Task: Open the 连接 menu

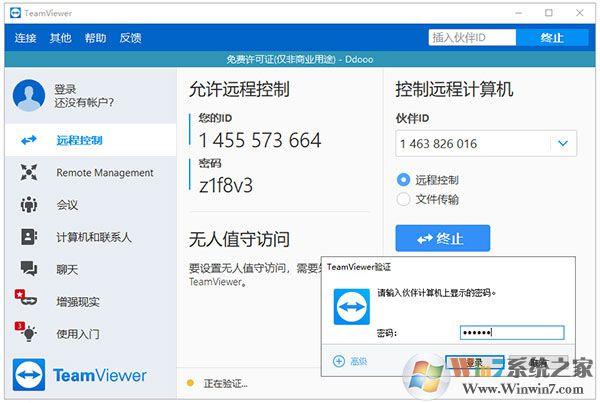Action: click(26, 38)
